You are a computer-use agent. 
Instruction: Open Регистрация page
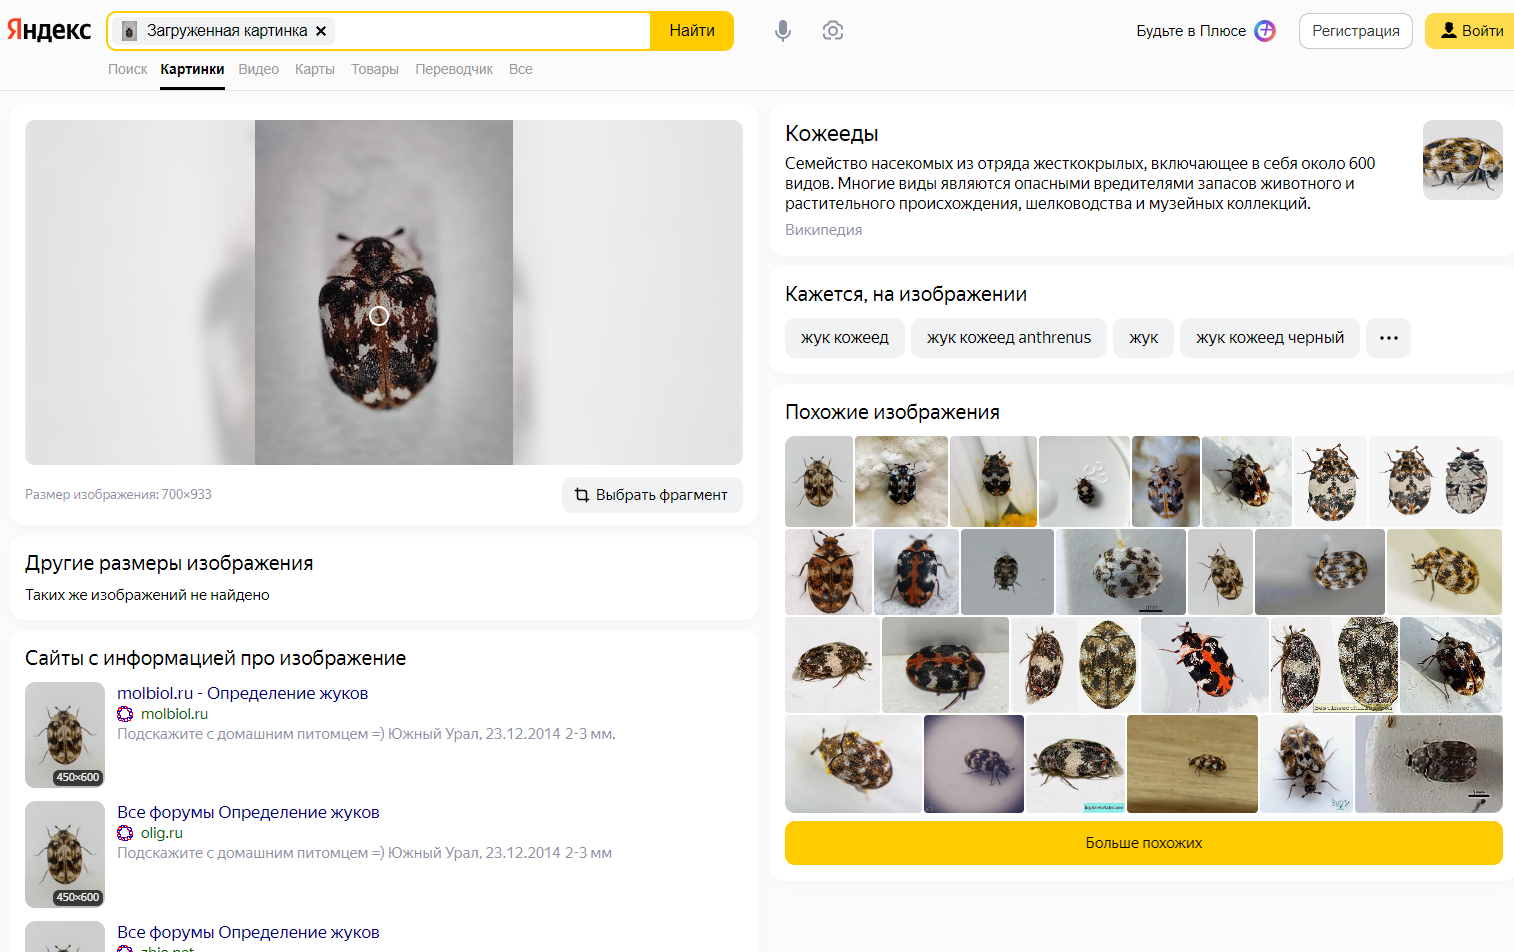(x=1356, y=31)
